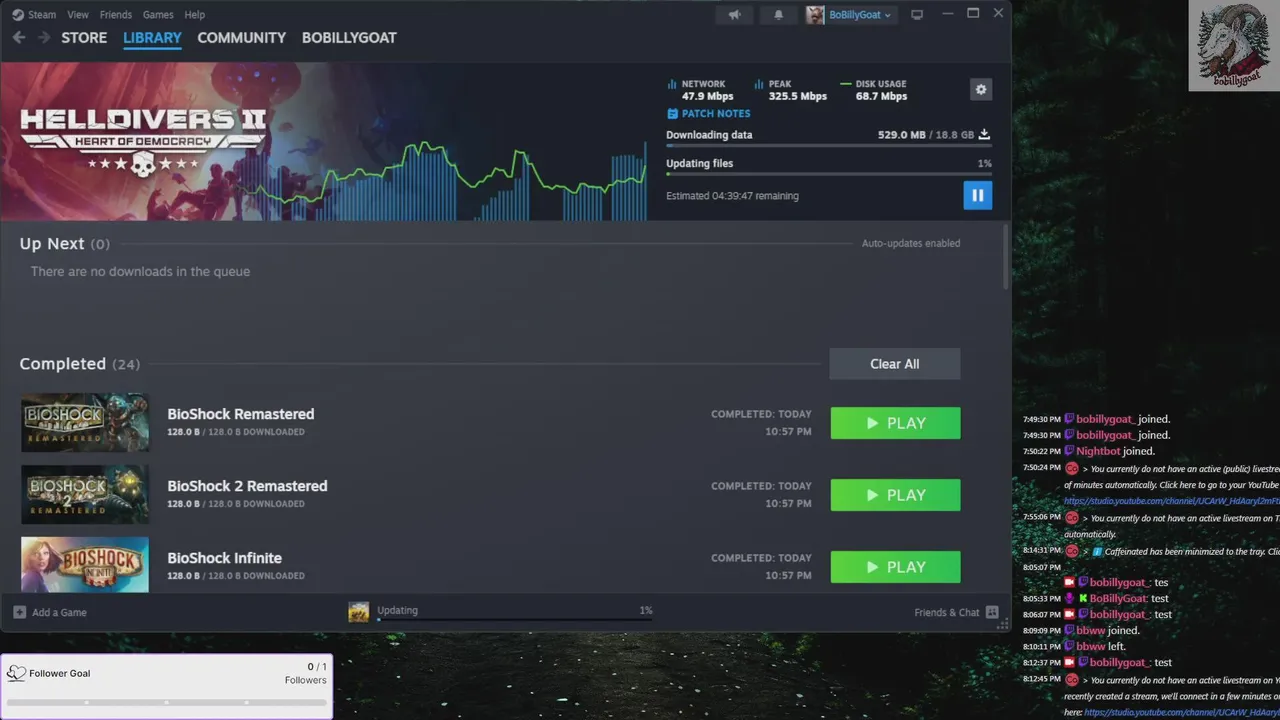
Task: Click the announcements megaphone icon
Action: pyautogui.click(x=735, y=15)
